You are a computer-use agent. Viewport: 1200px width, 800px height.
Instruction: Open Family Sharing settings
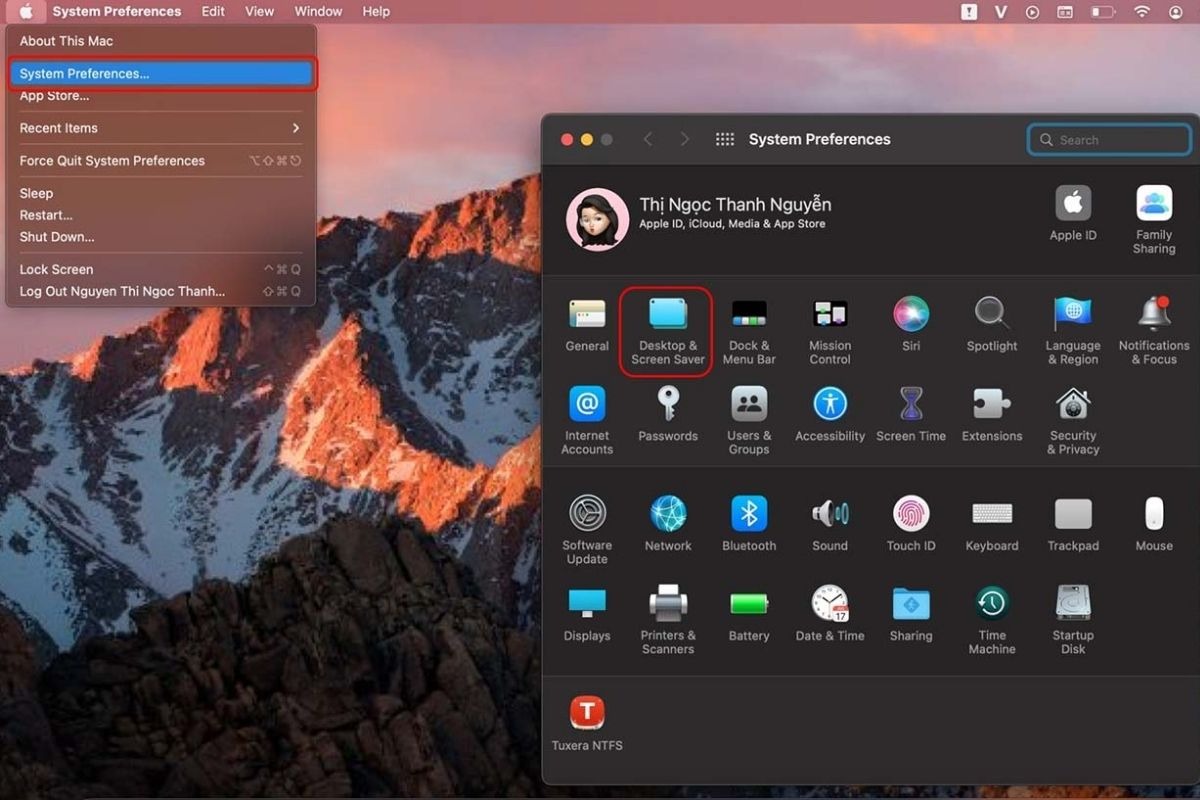1154,220
